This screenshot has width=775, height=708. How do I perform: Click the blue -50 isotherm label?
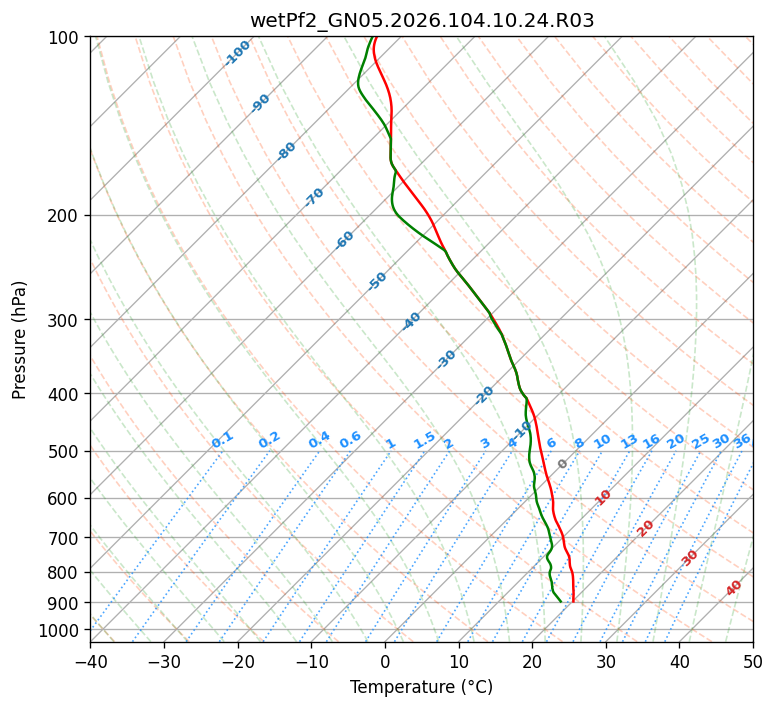(x=377, y=281)
